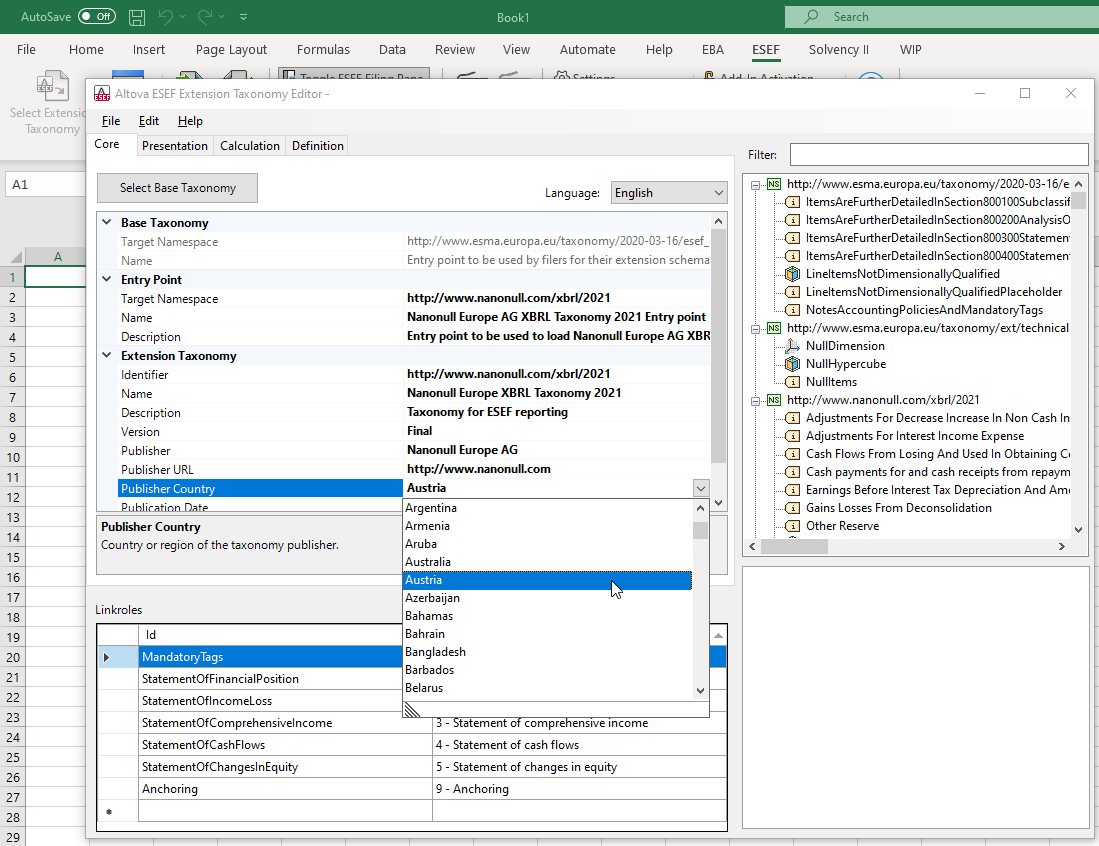
Task: Click the Save icon in the title bar
Action: tap(137, 17)
